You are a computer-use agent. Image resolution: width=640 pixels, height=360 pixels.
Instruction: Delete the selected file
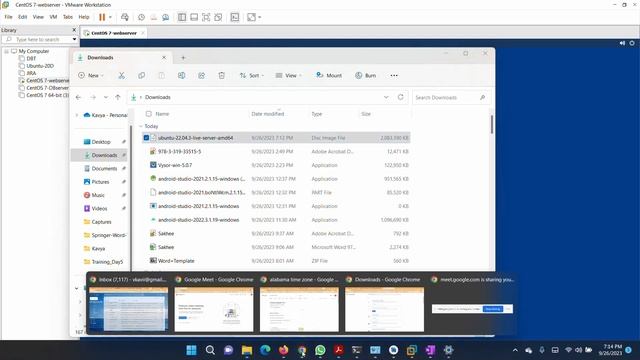coord(222,76)
